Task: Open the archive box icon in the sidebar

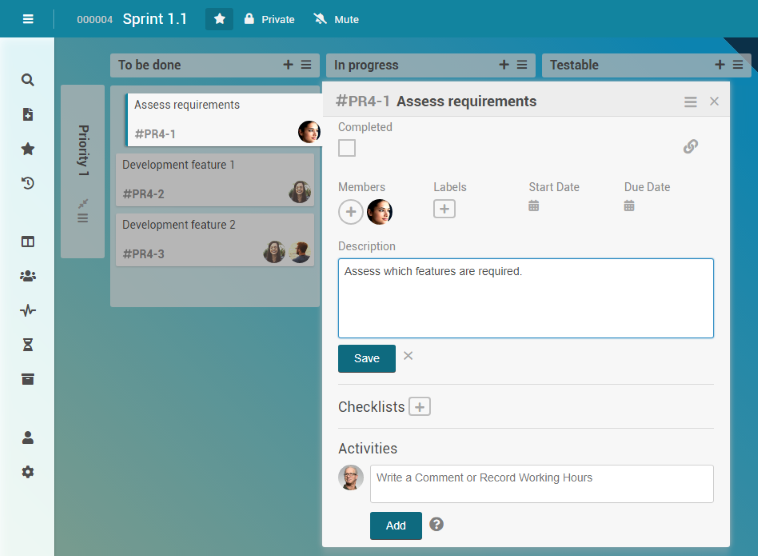Action: point(28,379)
